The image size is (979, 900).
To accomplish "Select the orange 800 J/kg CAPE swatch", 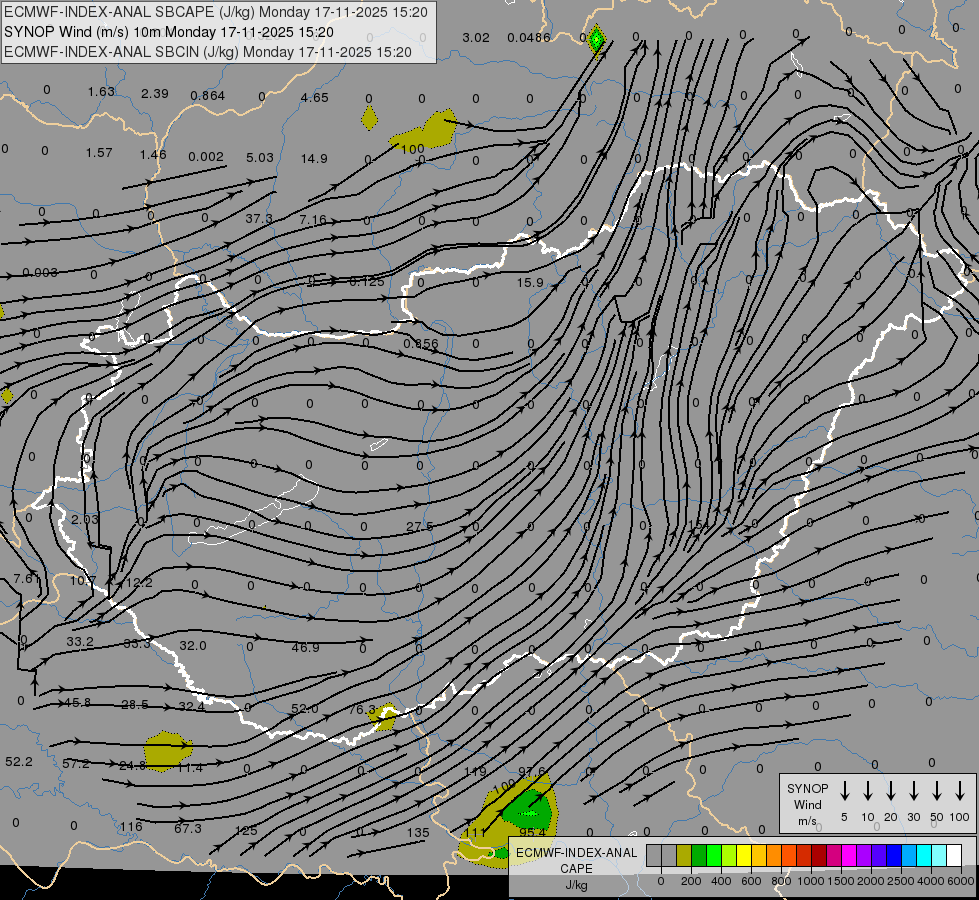I will coord(774,856).
